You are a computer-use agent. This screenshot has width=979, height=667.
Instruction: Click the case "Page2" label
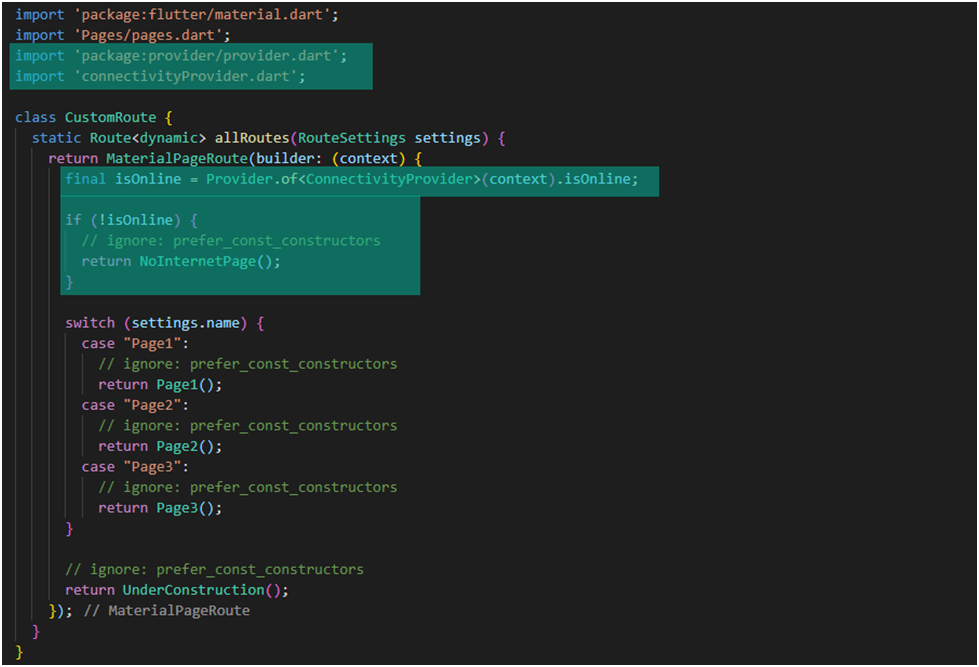click(x=135, y=405)
